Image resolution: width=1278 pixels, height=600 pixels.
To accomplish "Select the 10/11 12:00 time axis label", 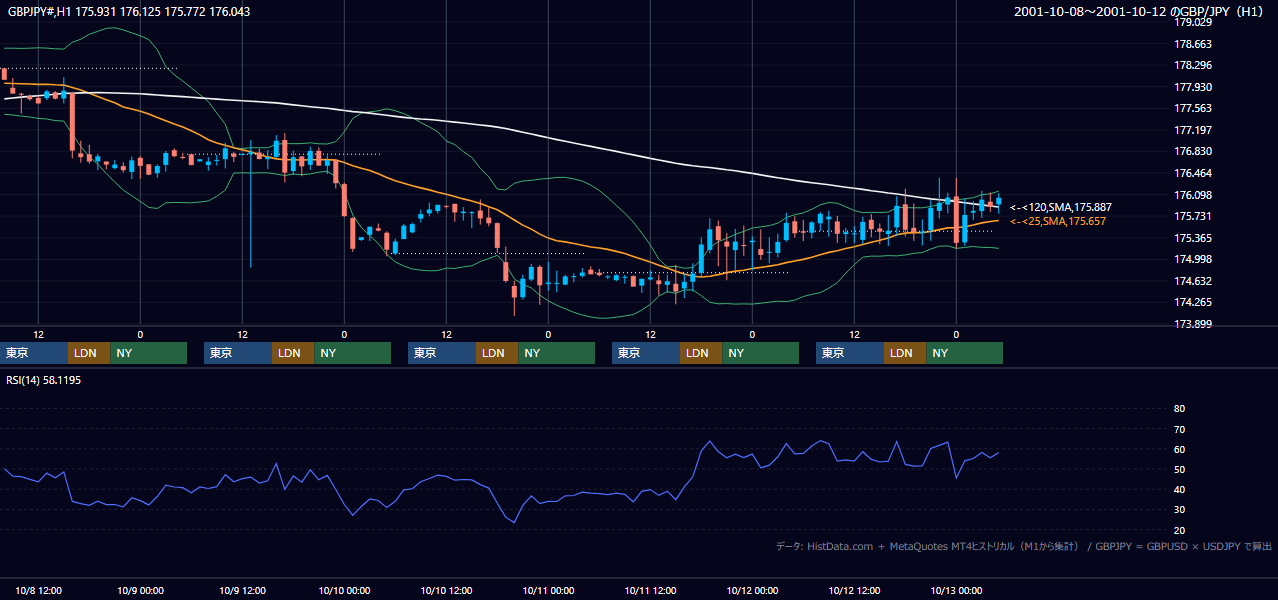I will (651, 590).
